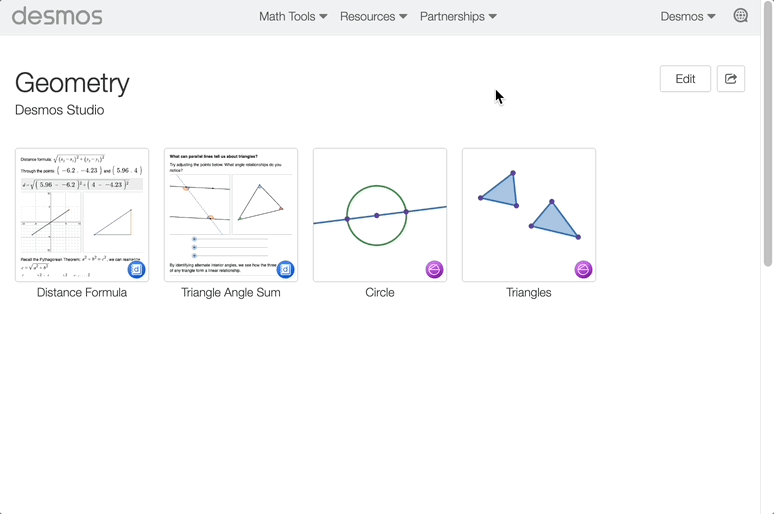The width and height of the screenshot is (774, 514).
Task: Open the language globe icon
Action: point(740,16)
